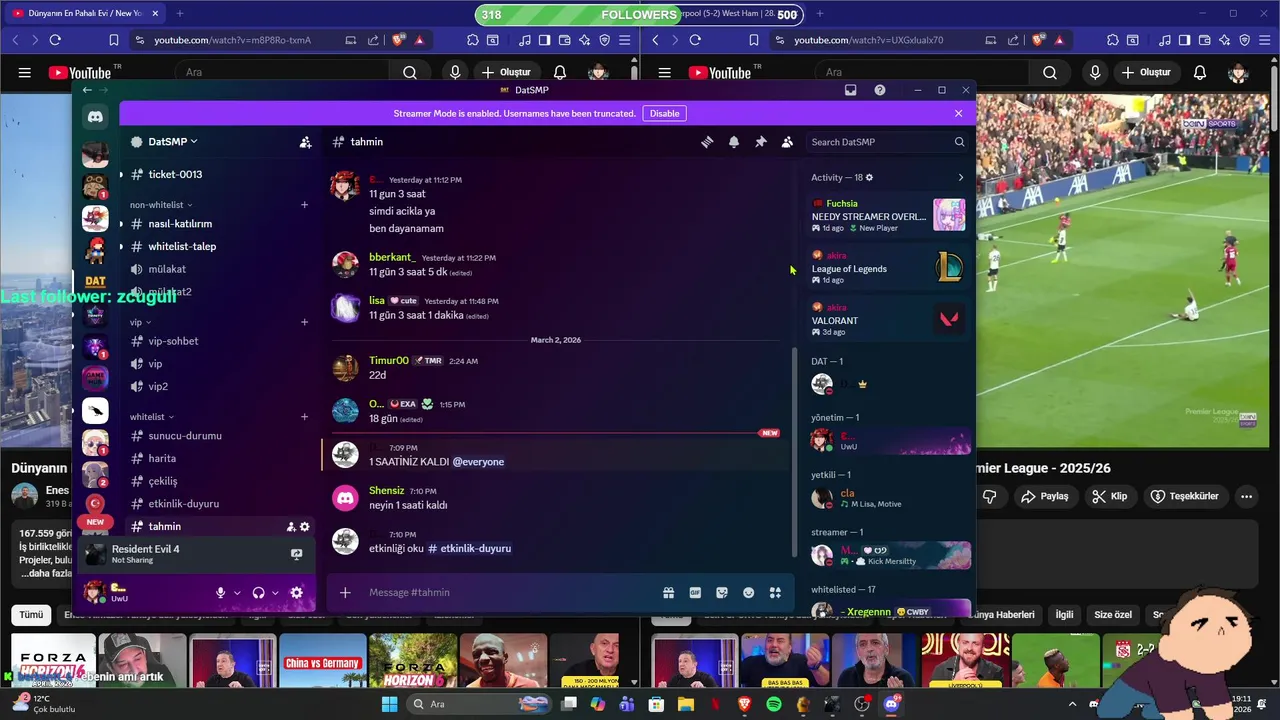Open Discord direct messages home icon
Image resolution: width=1280 pixels, height=720 pixels.
[x=95, y=117]
